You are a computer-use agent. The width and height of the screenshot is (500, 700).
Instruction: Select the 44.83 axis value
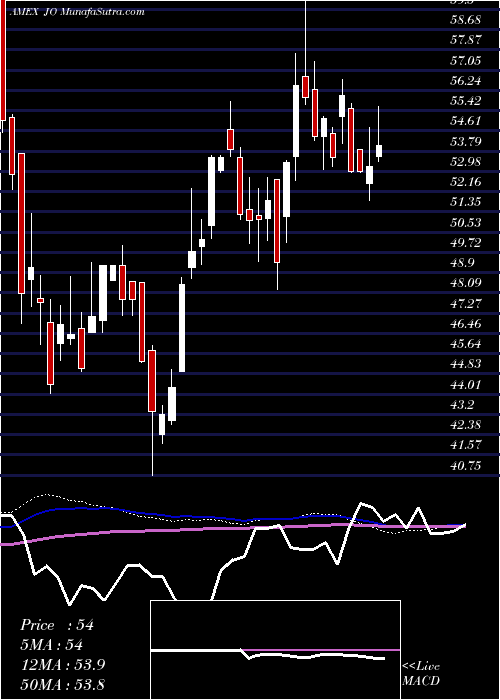[x=466, y=364]
